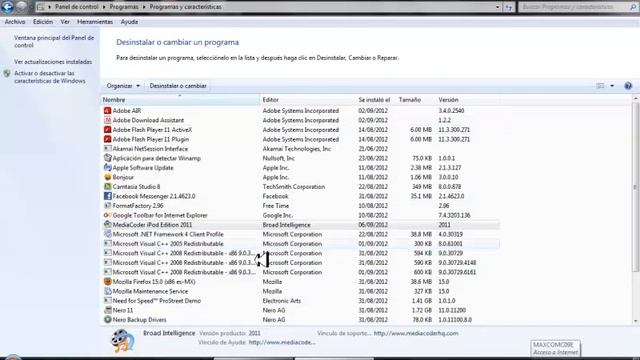Viewport: 640px width, 360px height.
Task: Click the scrollbar up arrow
Action: [x=636, y=99]
